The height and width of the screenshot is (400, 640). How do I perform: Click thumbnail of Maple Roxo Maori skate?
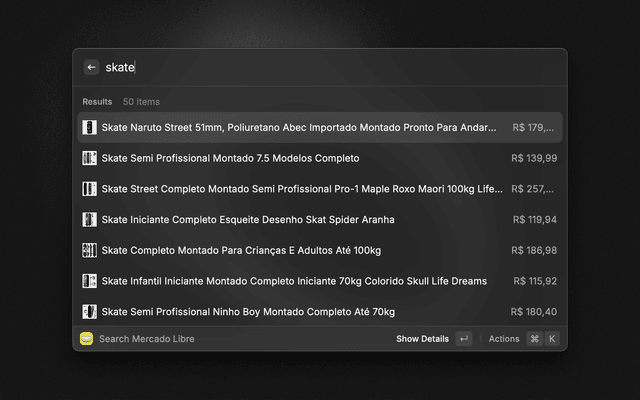tap(89, 189)
